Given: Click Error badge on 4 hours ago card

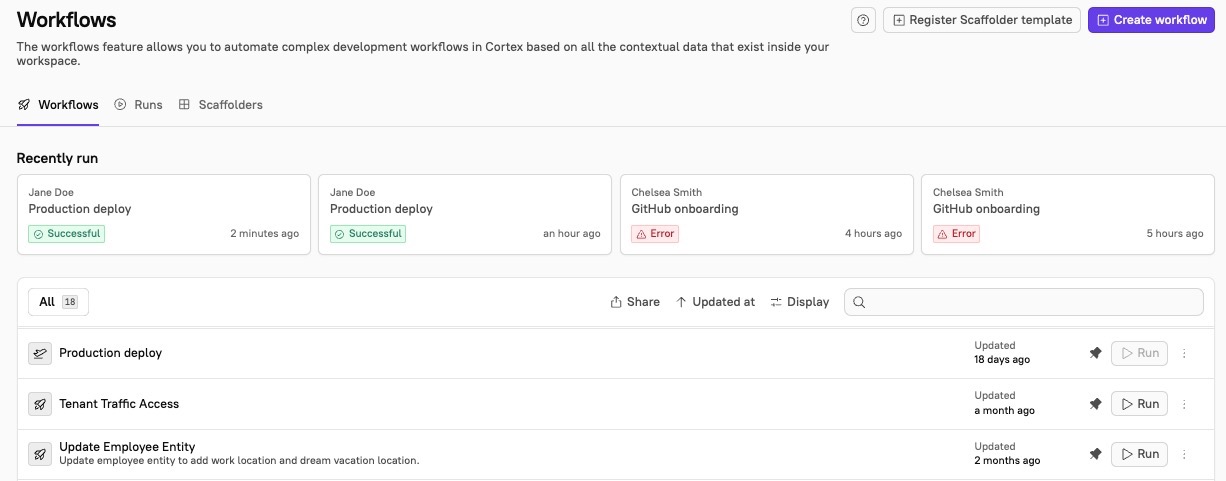Looking at the screenshot, I should coord(655,234).
